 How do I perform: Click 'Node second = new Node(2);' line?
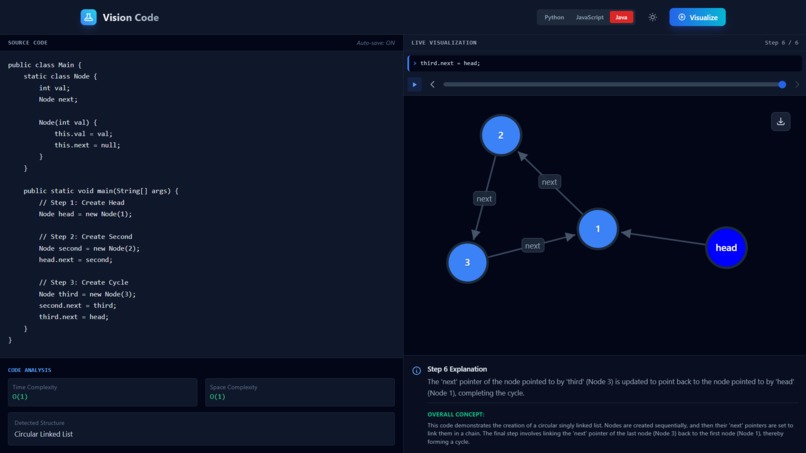pos(89,248)
